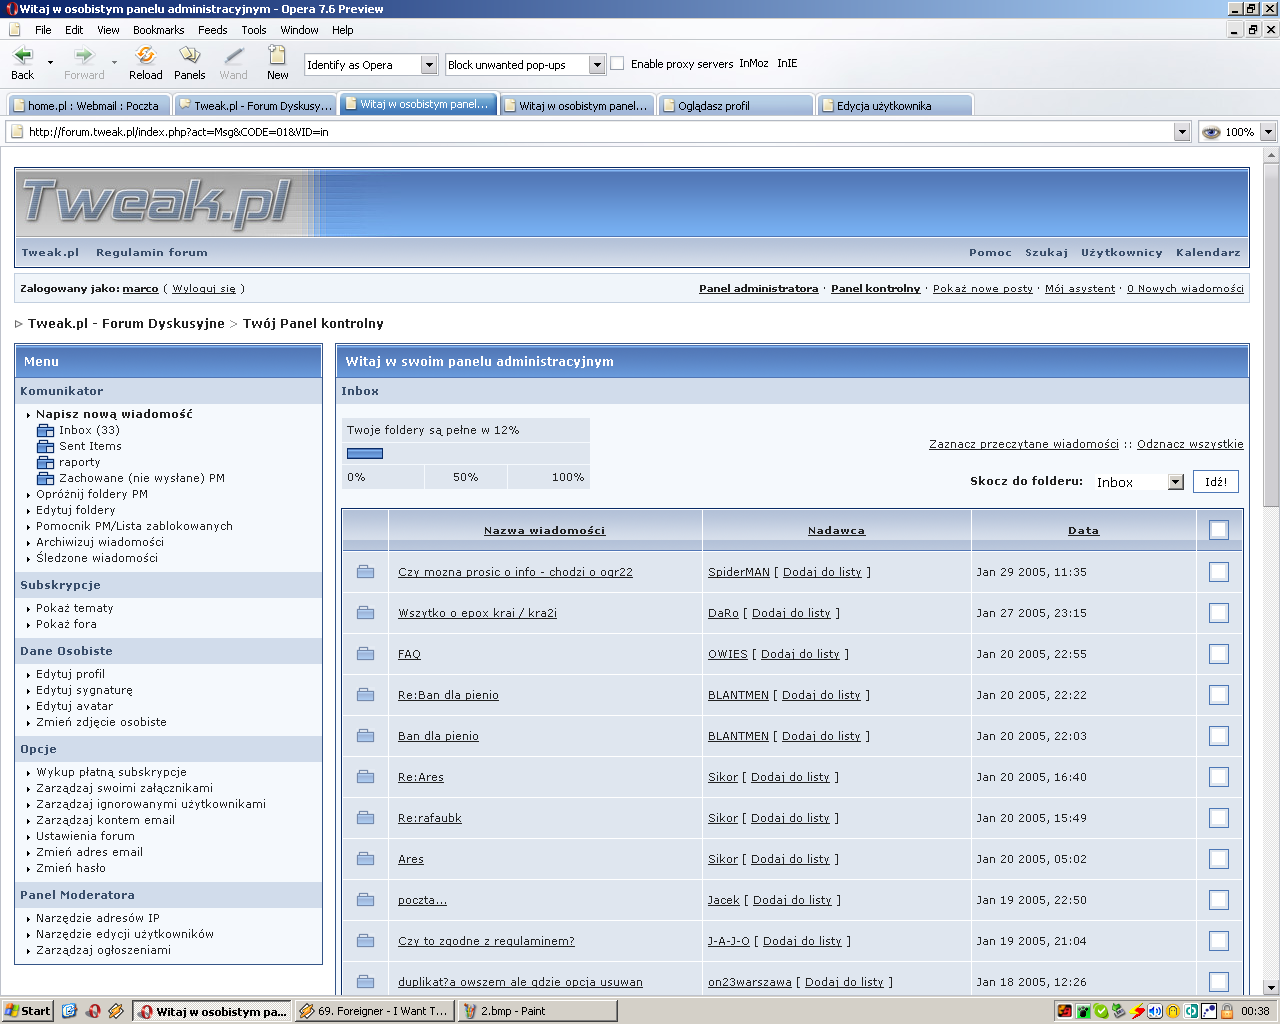
Task: Open the Bookmarks menu
Action: coord(158,30)
